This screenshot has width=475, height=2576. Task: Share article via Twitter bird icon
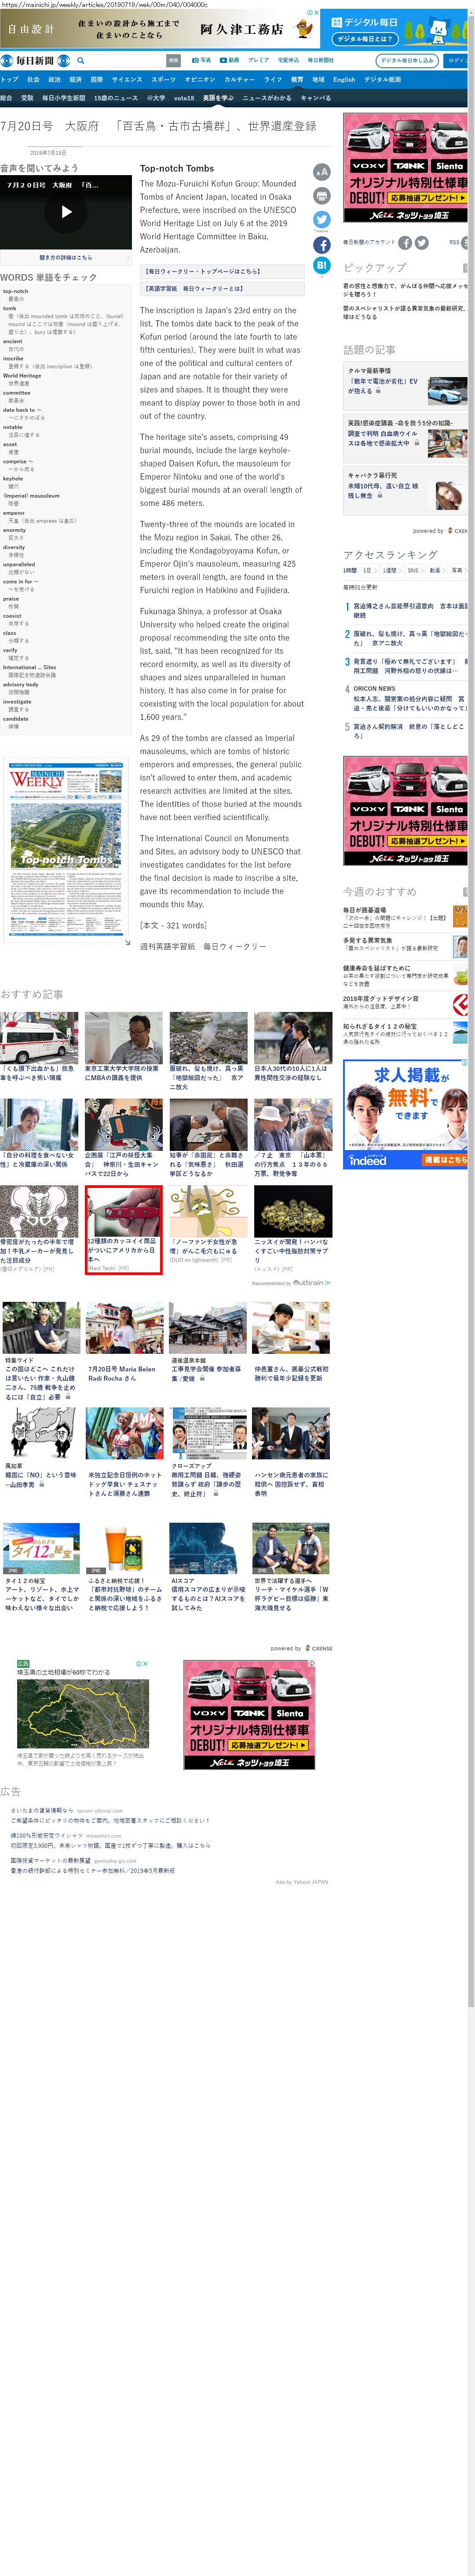(322, 219)
